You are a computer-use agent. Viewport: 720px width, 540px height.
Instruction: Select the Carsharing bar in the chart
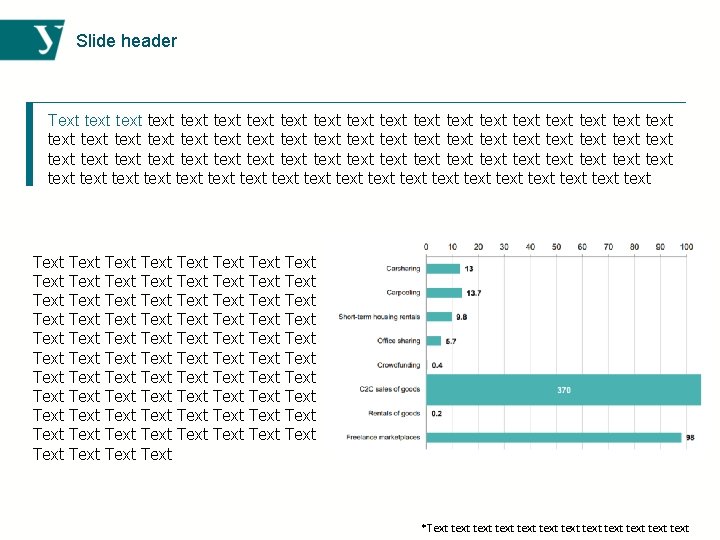[443, 269]
